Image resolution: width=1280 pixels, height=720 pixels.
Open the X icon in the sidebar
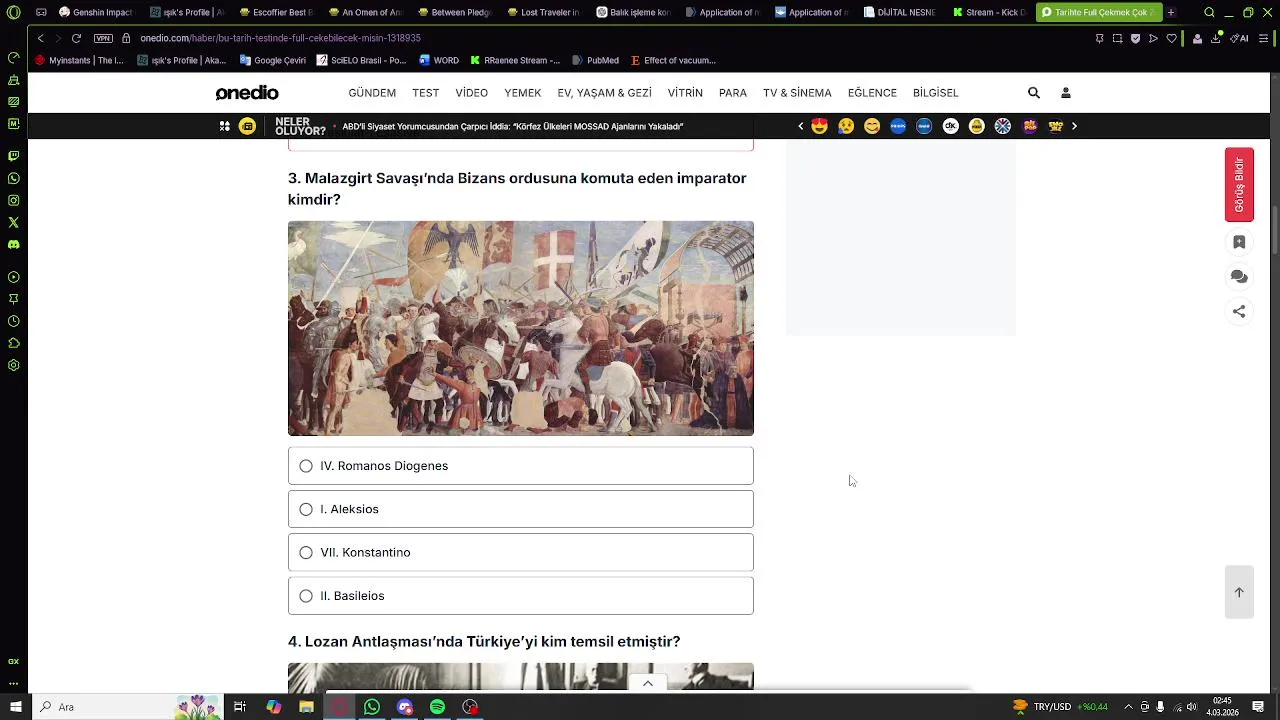[13, 222]
